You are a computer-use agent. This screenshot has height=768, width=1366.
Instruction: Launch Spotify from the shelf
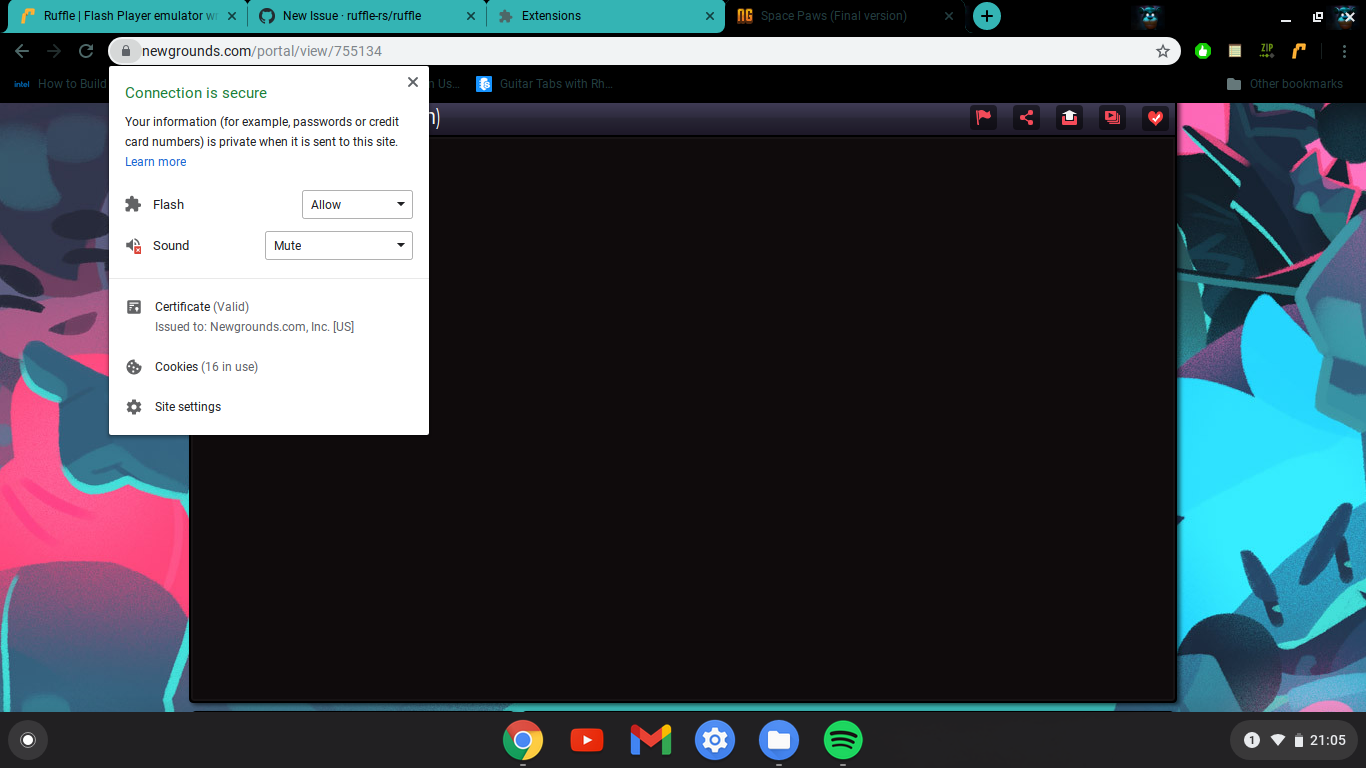(x=843, y=740)
